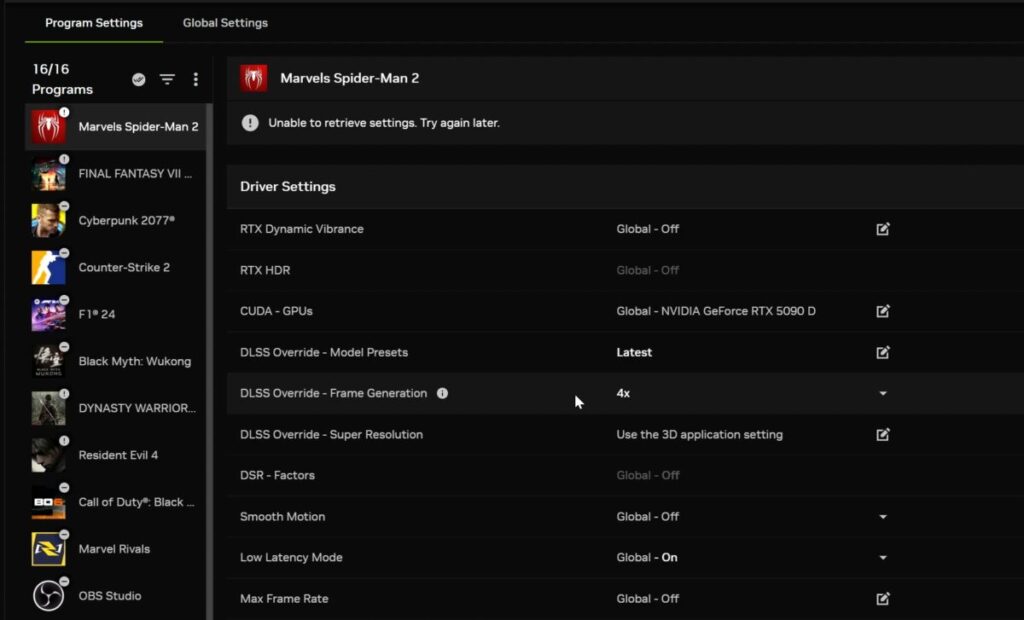Viewport: 1024px width, 620px height.
Task: Select the DYNASTY WARRIORS program thumbnail
Action: [x=48, y=408]
